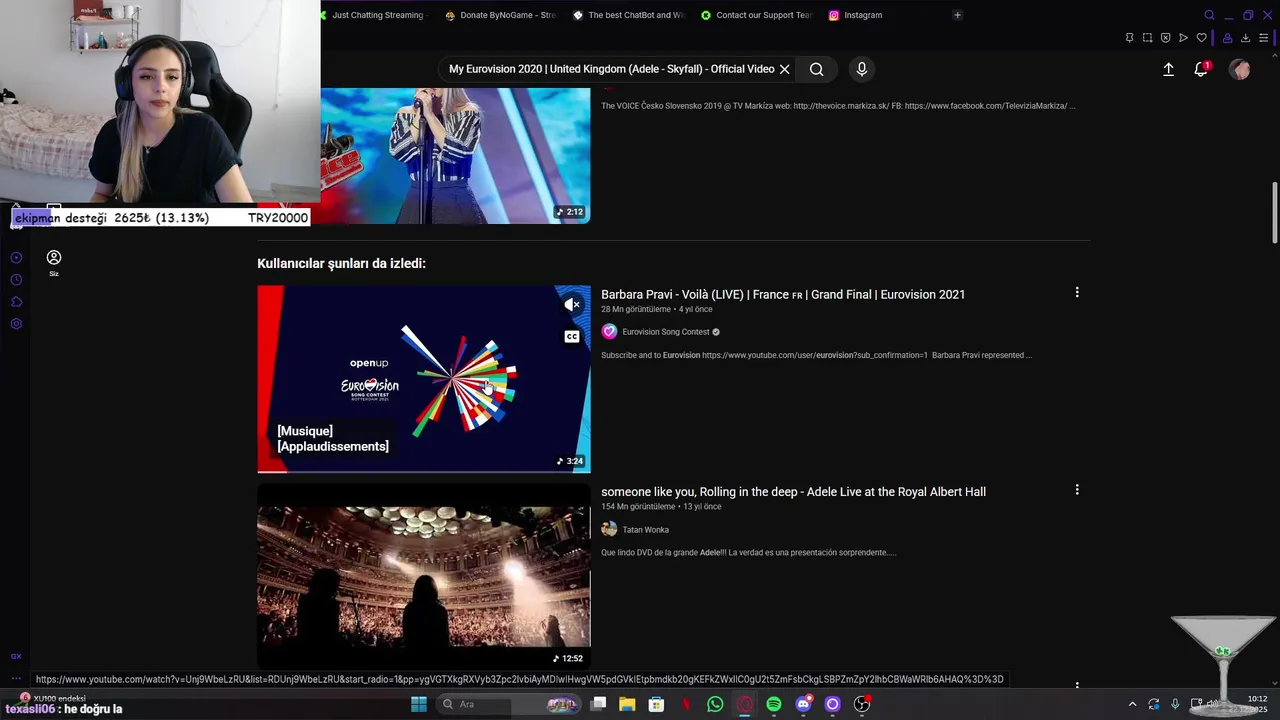
Task: Open Eurovision subscribe URL in description
Action: (815, 355)
